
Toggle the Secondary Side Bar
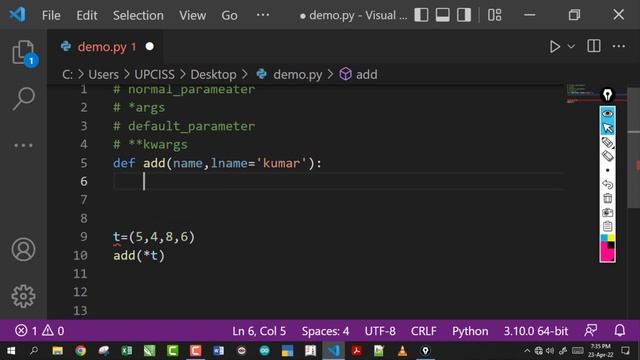(464, 15)
